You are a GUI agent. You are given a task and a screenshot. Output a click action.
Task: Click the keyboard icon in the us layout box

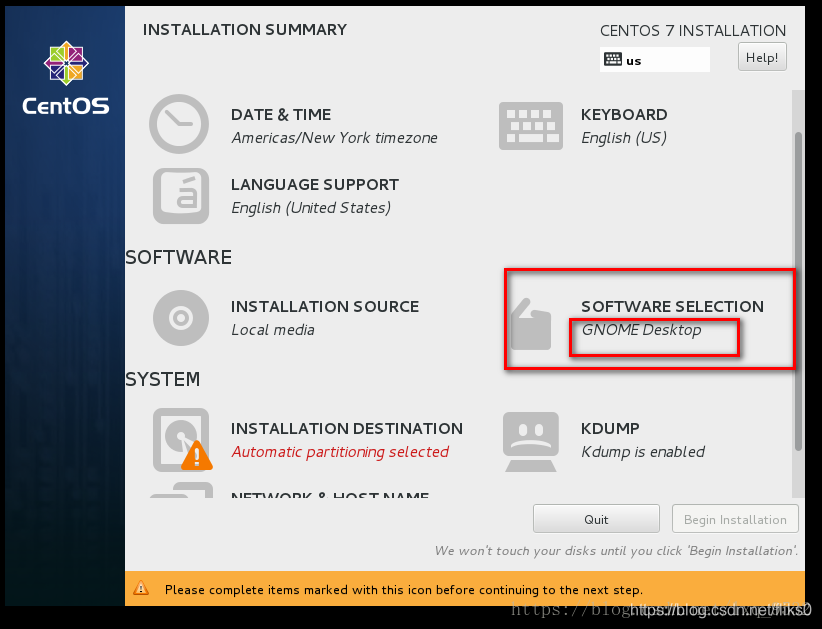[612, 59]
